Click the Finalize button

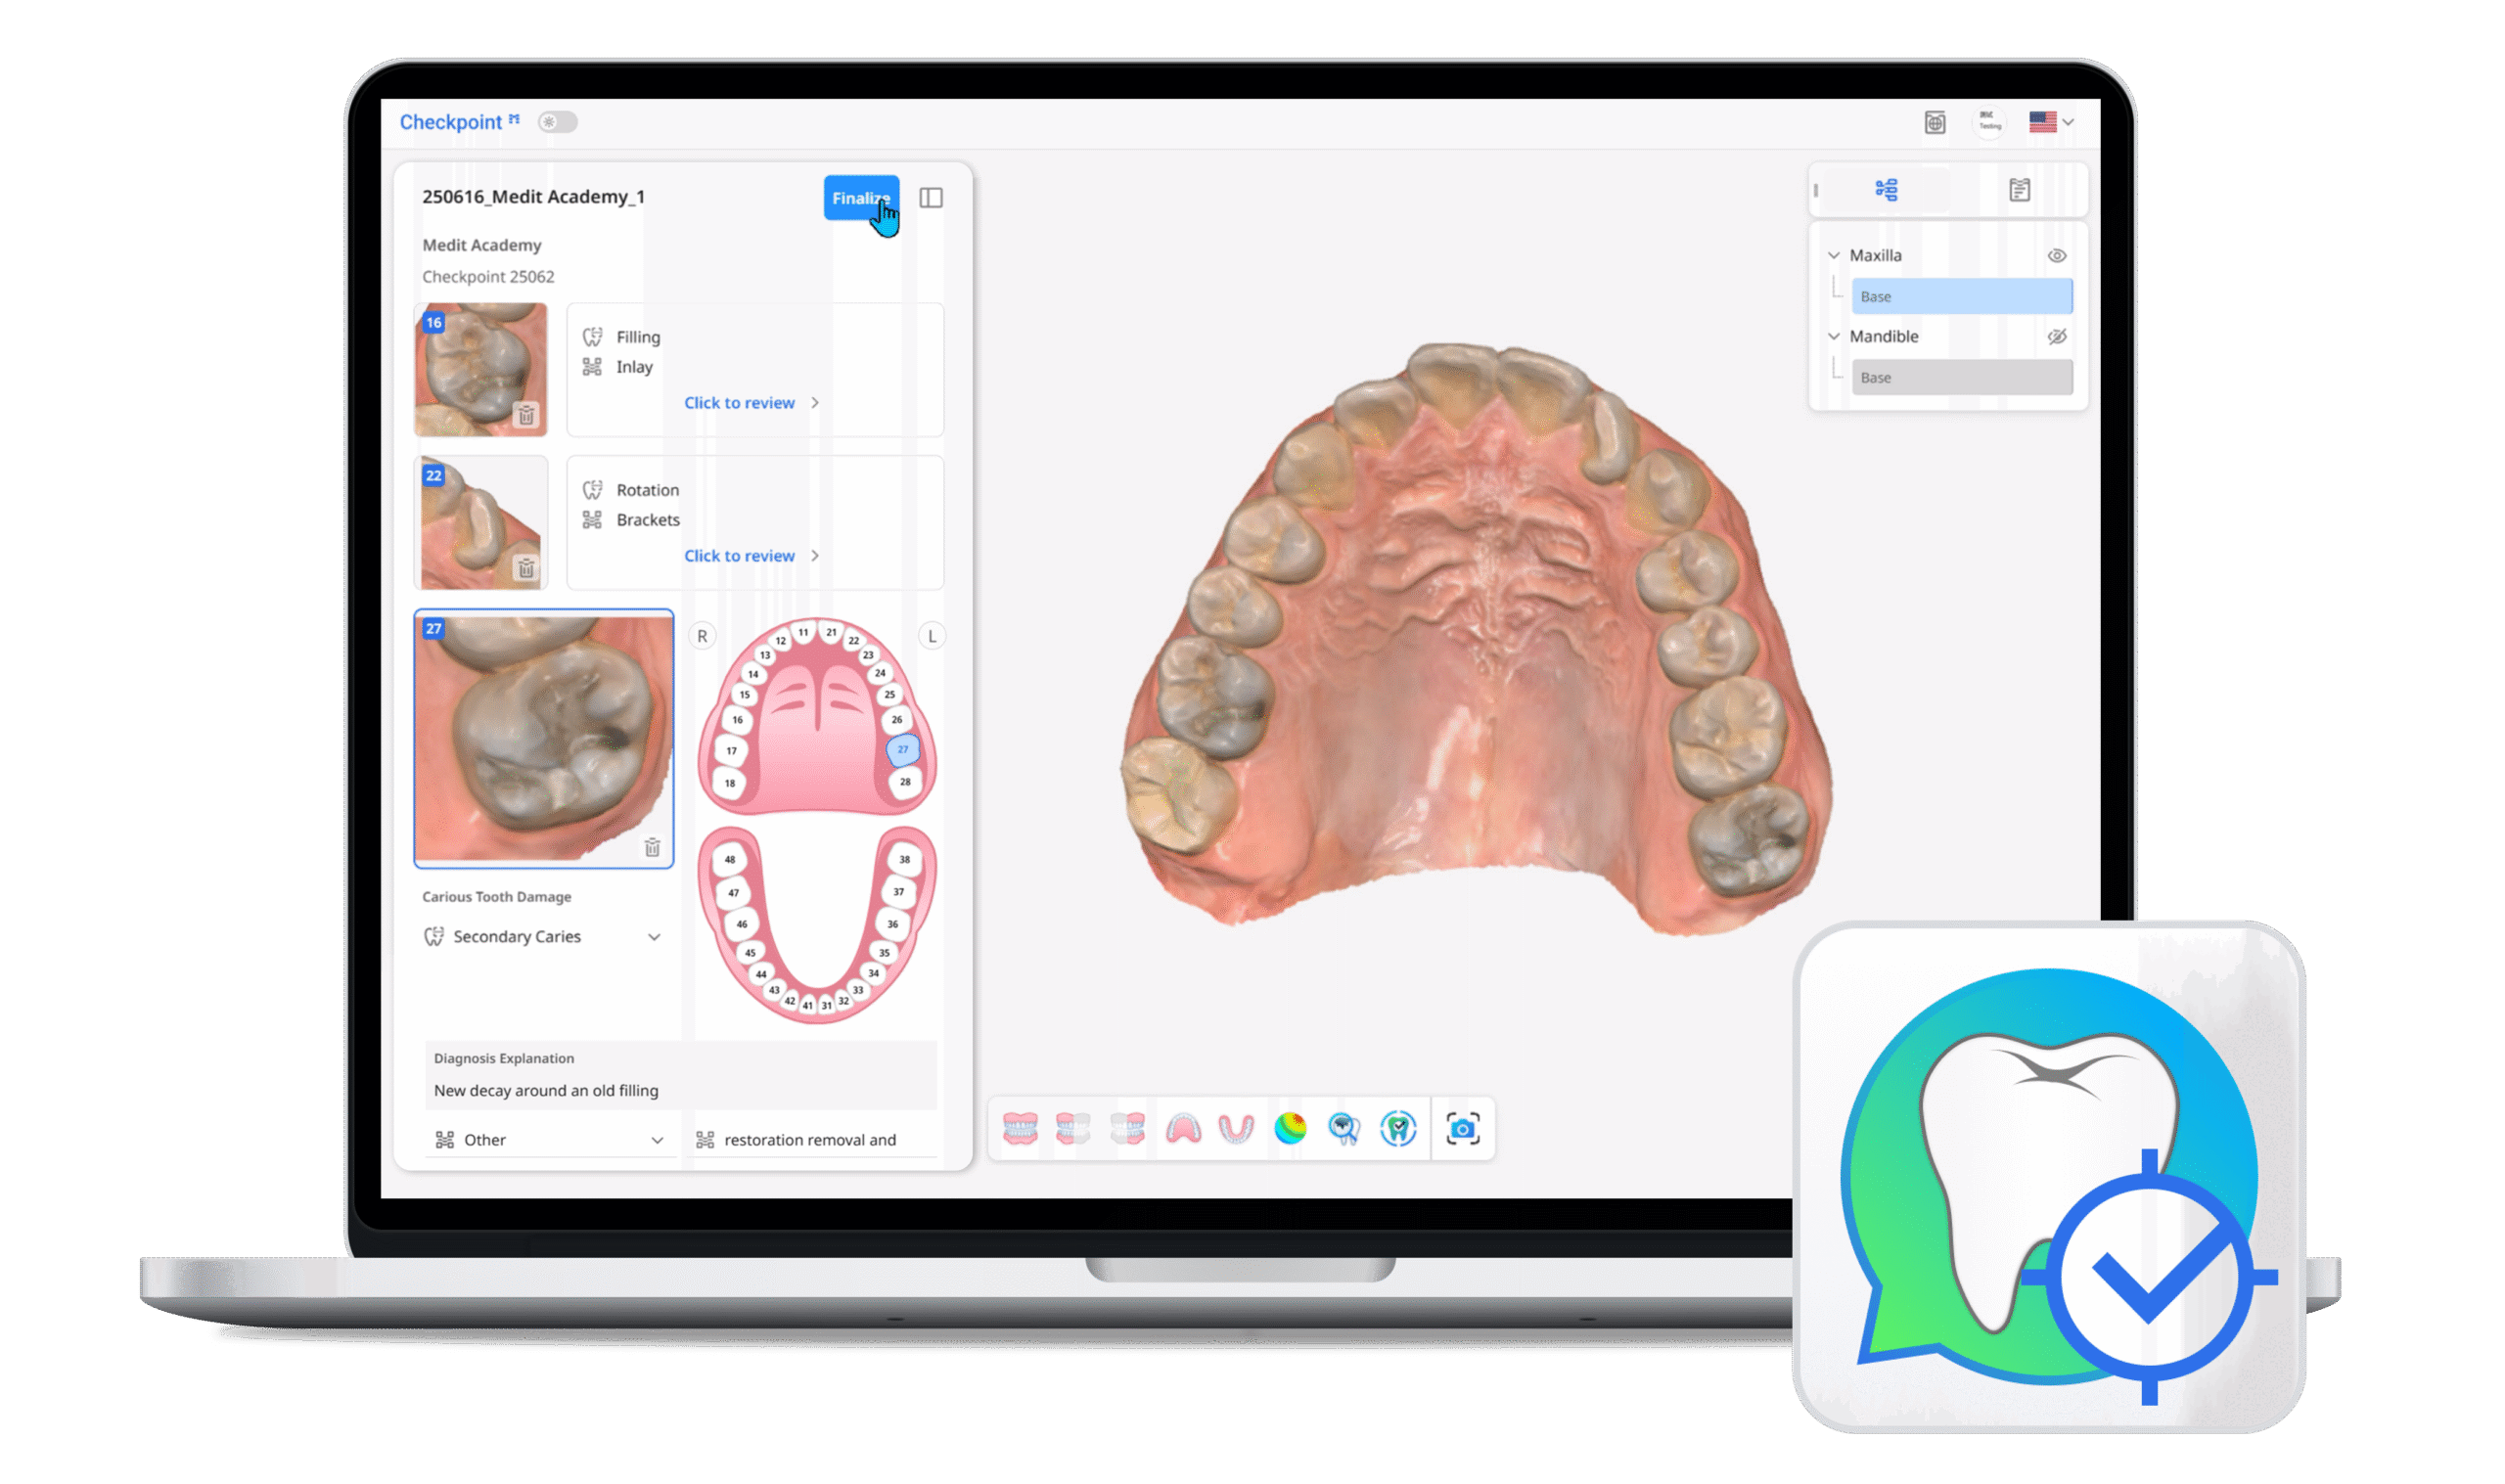tap(860, 198)
